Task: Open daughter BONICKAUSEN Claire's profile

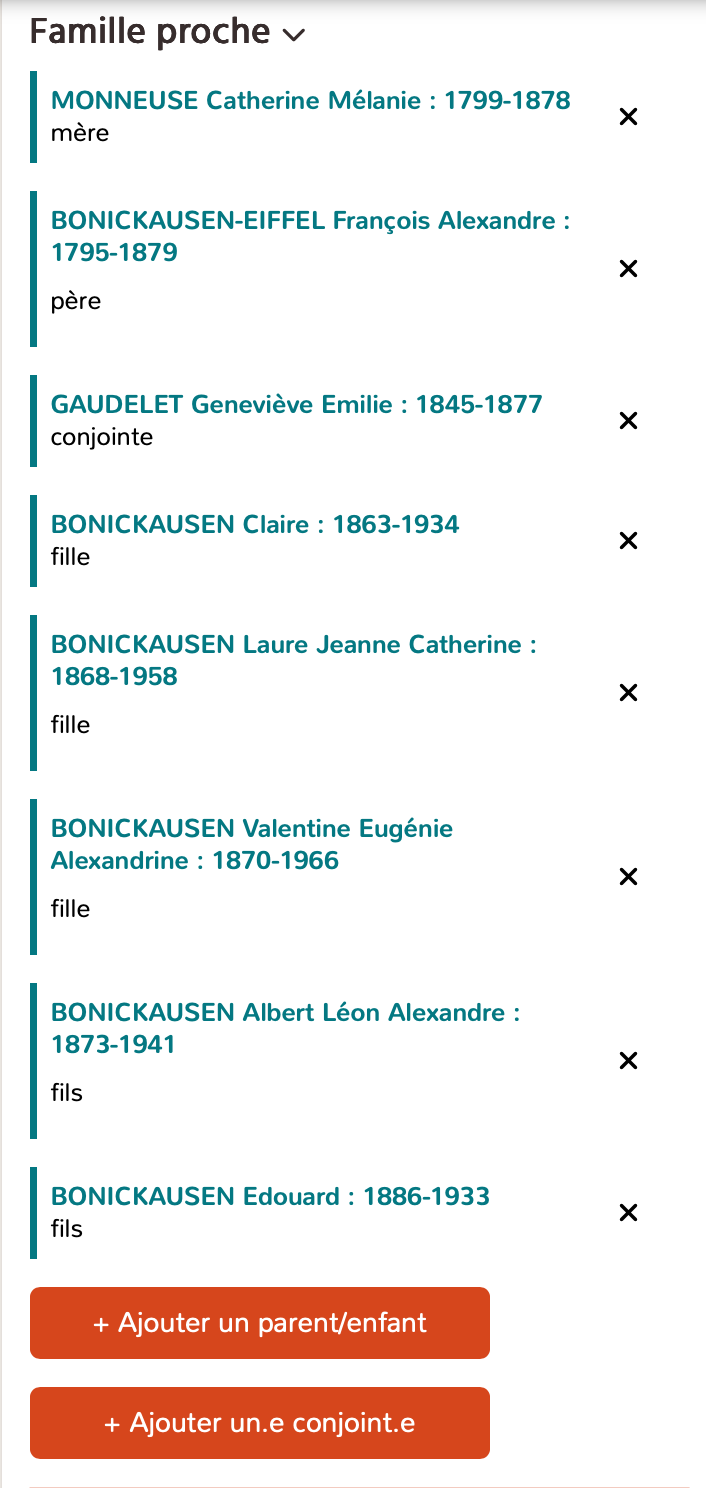Action: pos(255,524)
